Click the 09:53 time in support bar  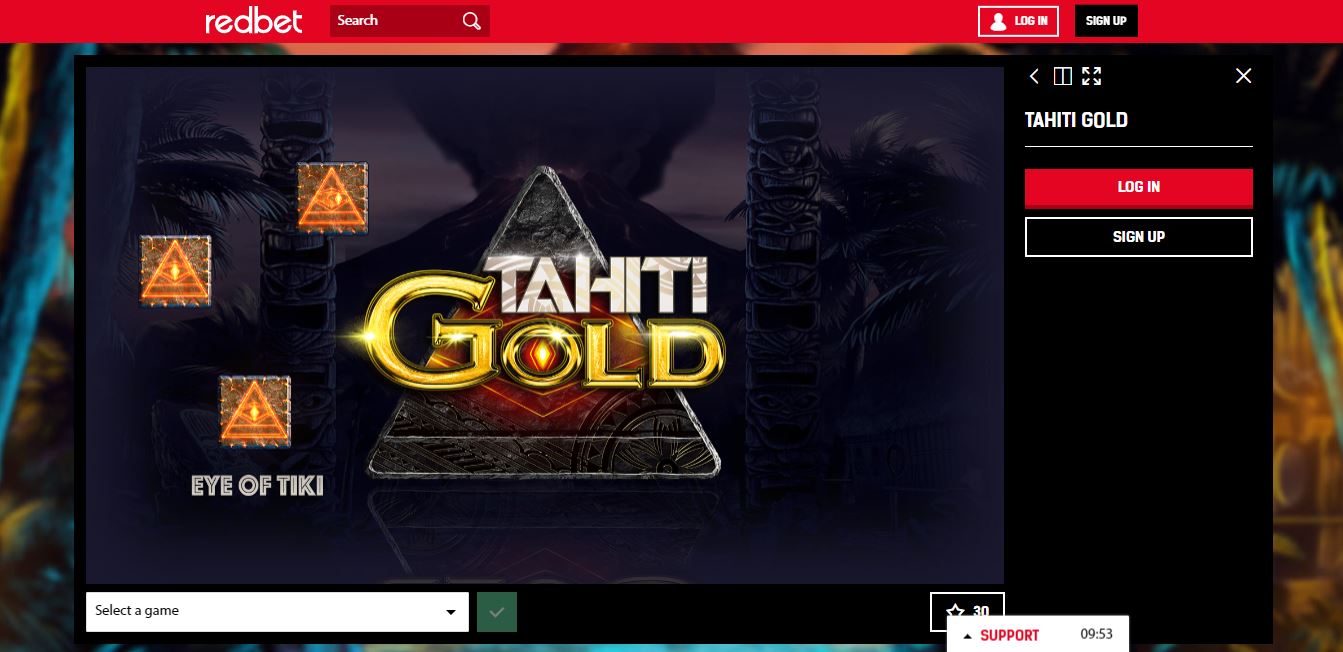(x=1096, y=635)
